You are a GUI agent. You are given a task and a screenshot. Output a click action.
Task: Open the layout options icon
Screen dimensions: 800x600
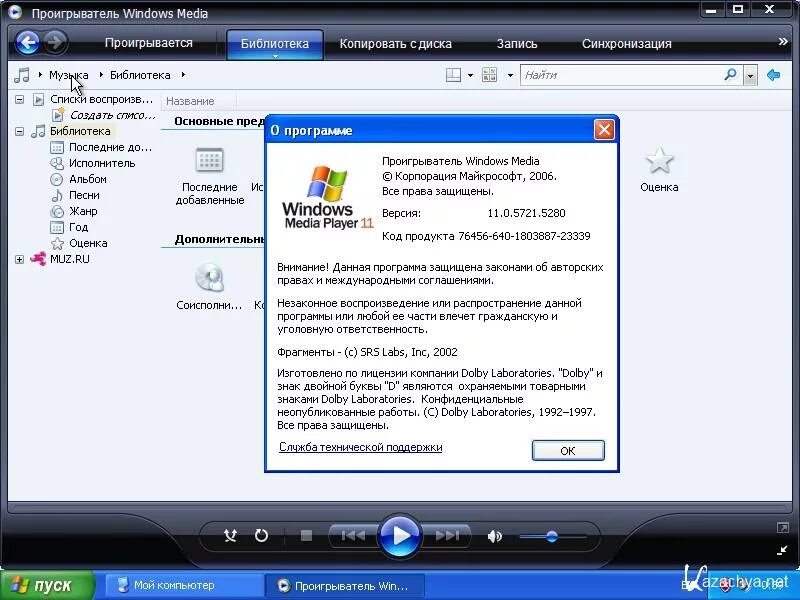click(453, 75)
